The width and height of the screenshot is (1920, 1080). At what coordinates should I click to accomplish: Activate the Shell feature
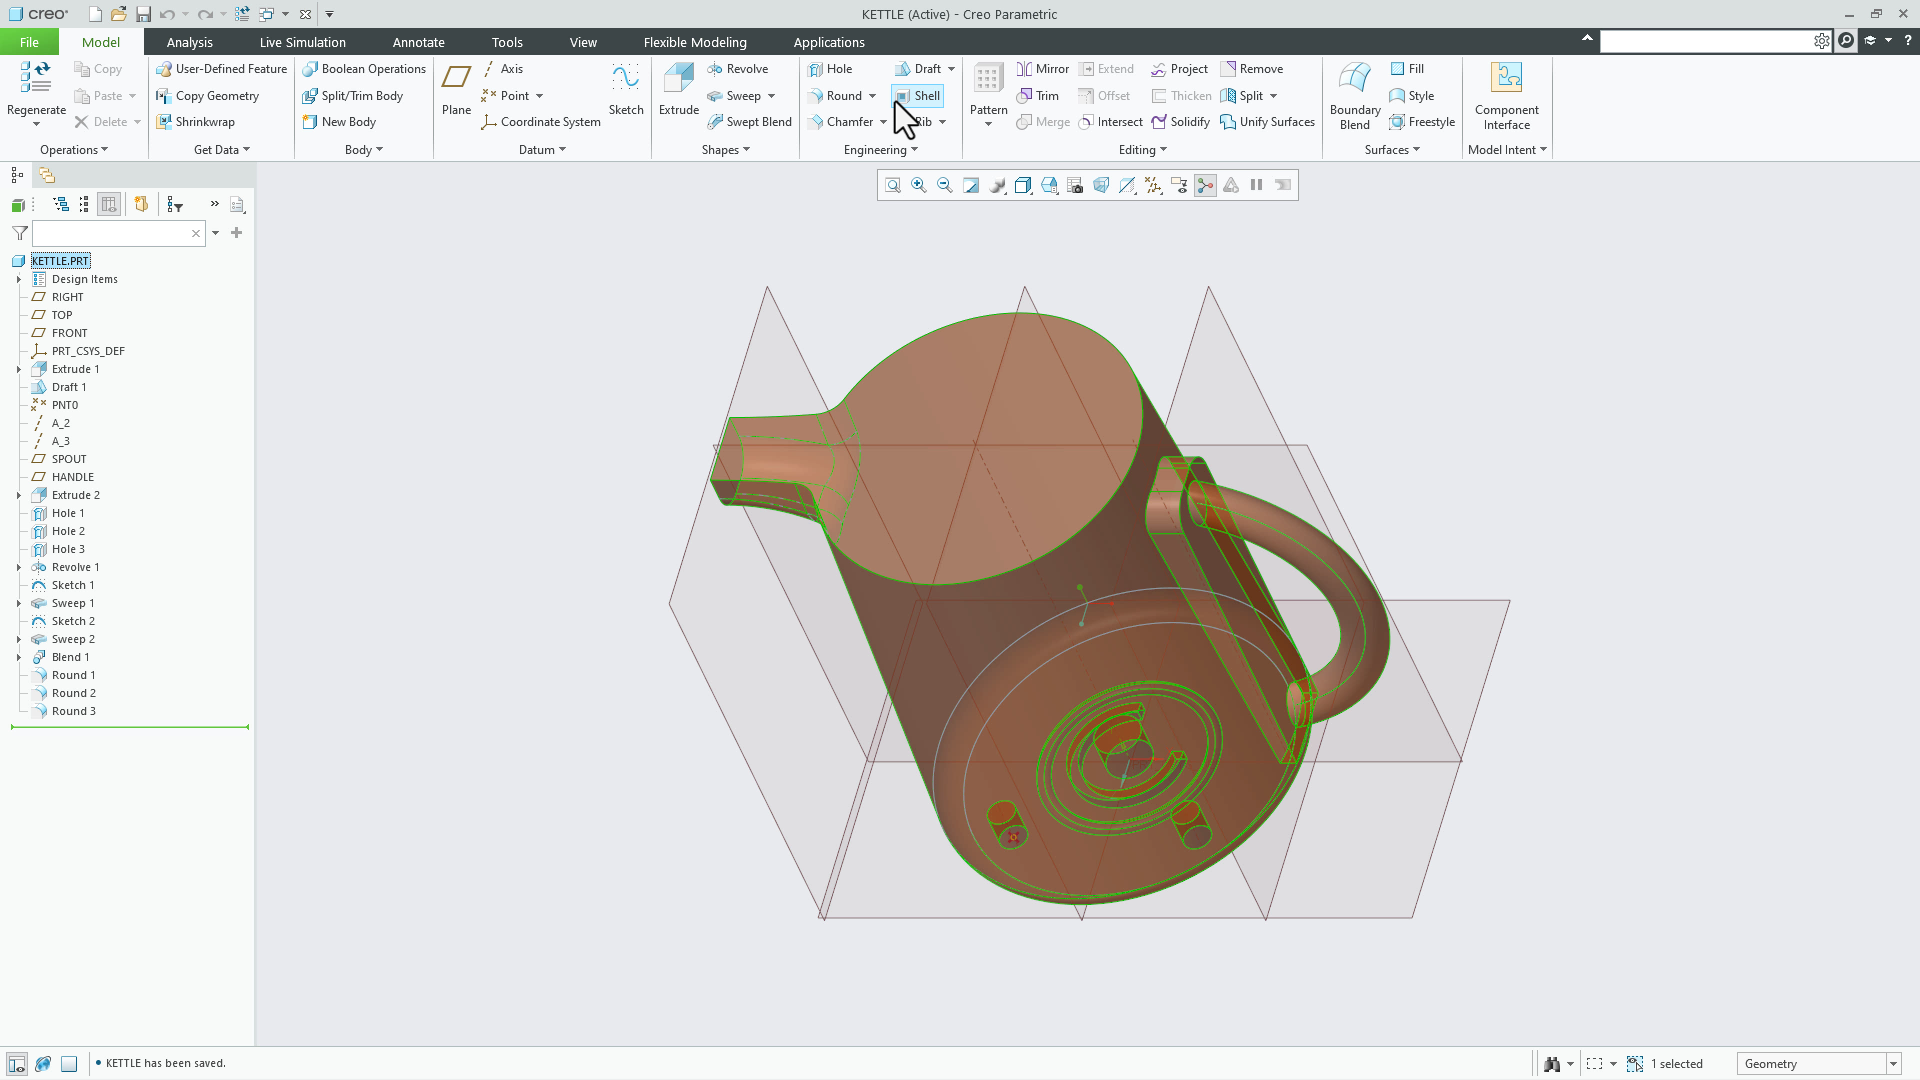pyautogui.click(x=917, y=96)
